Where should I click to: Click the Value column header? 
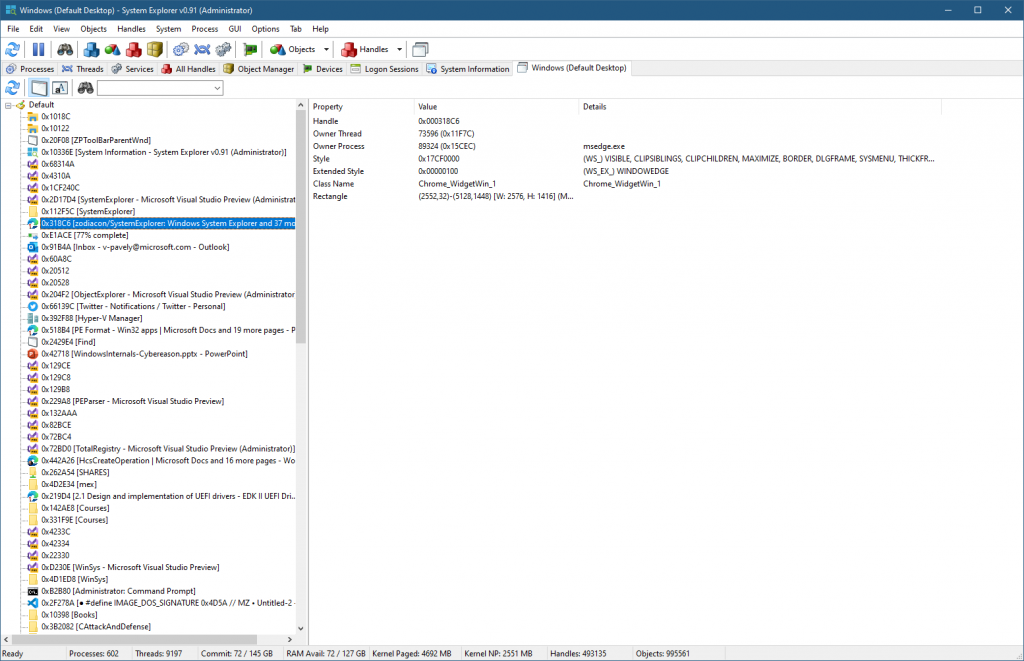(x=428, y=106)
